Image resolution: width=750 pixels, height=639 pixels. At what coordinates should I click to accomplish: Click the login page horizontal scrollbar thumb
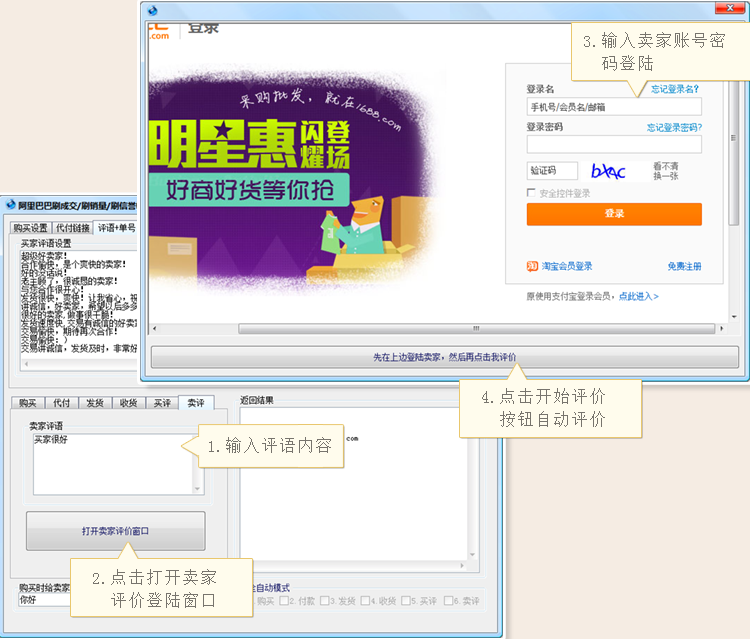click(476, 329)
